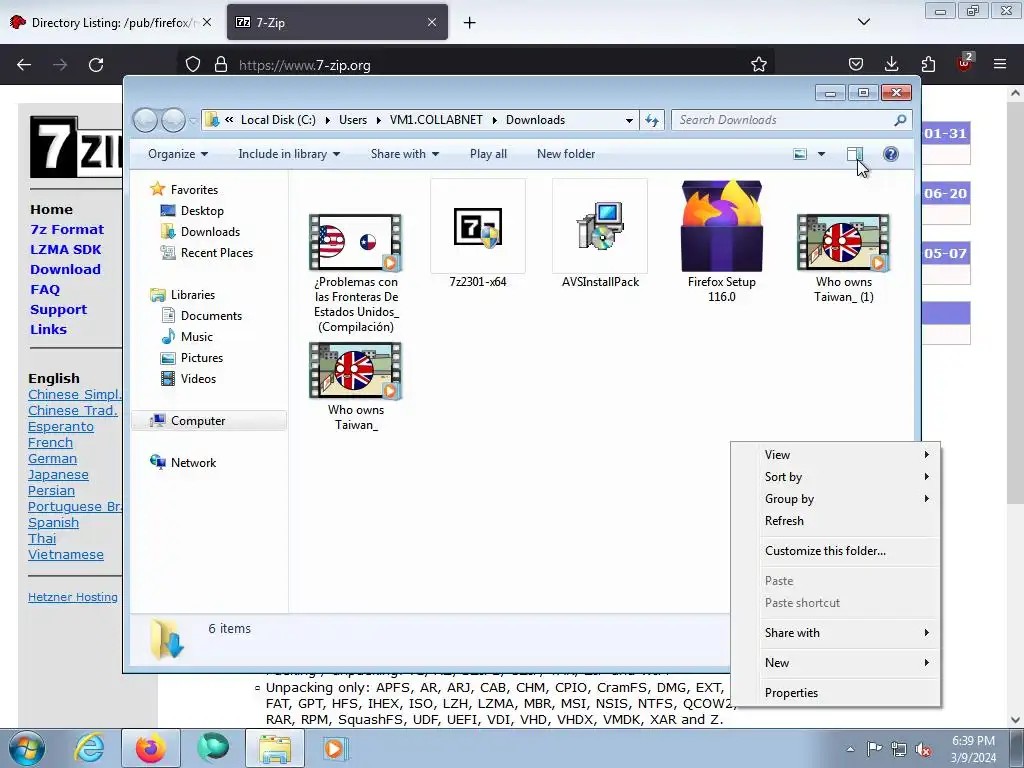The image size is (1024, 768).
Task: Switch to the Directory Listing Firefox tab
Action: click(x=111, y=22)
